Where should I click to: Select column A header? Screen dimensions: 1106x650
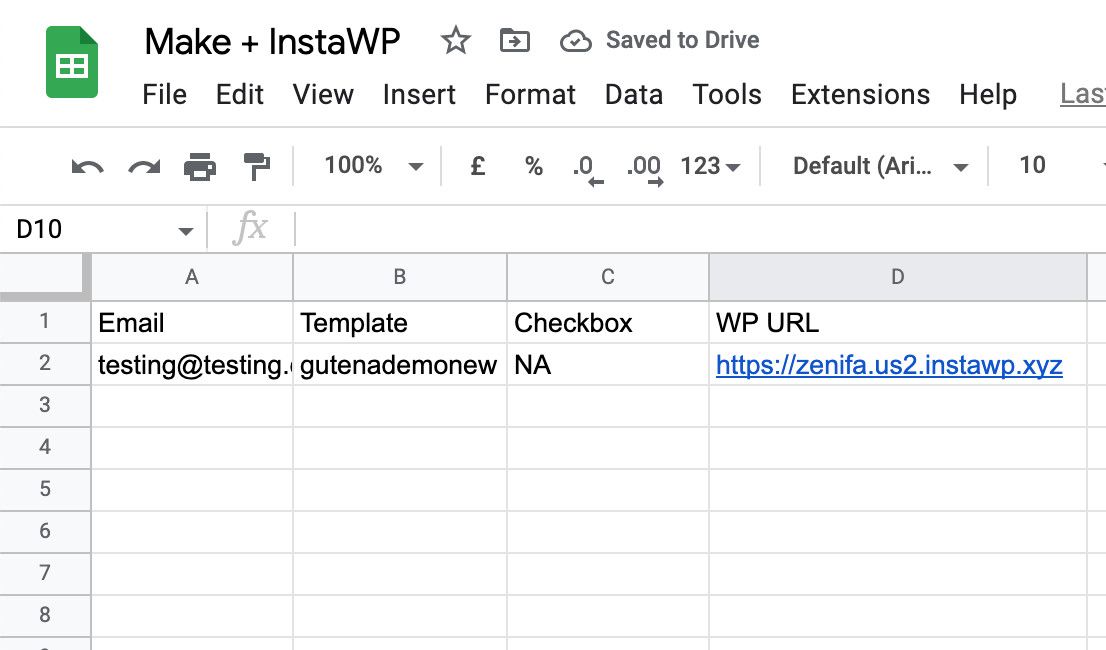[x=192, y=277]
